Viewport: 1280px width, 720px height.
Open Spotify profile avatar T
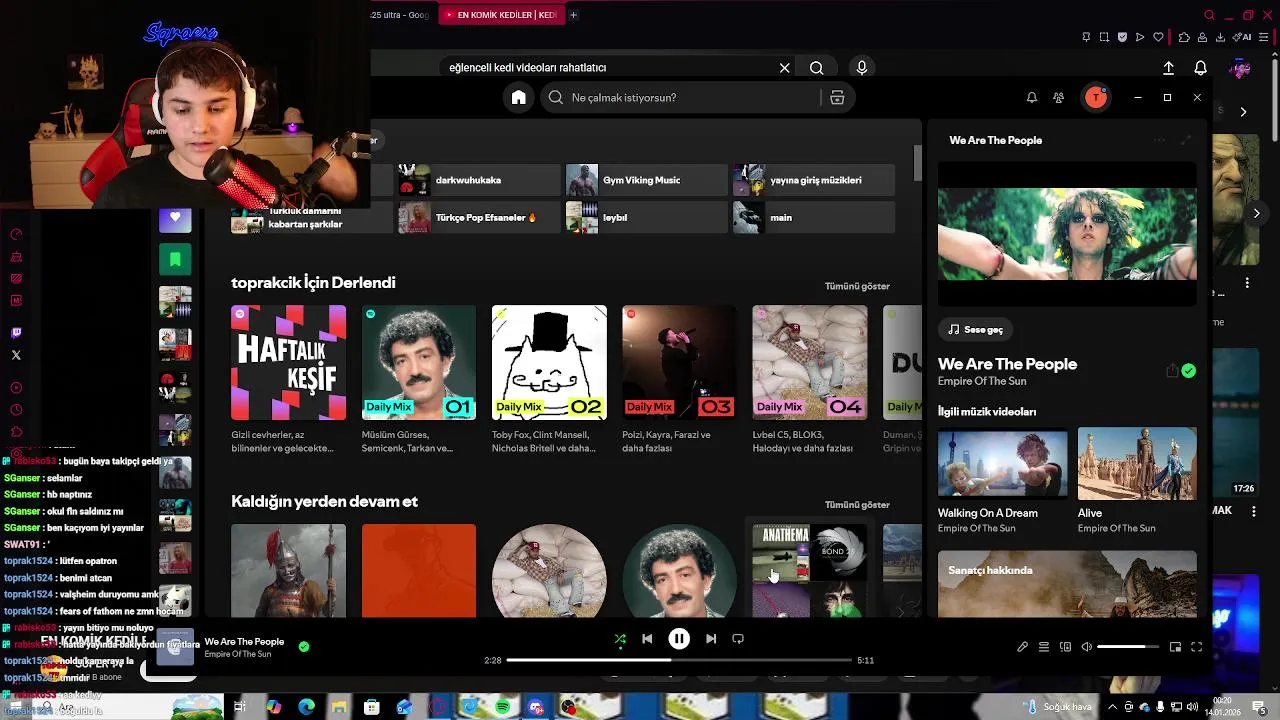coord(1096,97)
